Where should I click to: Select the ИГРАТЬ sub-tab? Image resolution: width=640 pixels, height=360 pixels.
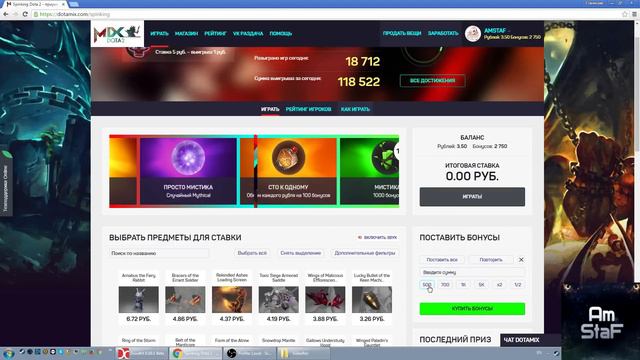(x=270, y=109)
